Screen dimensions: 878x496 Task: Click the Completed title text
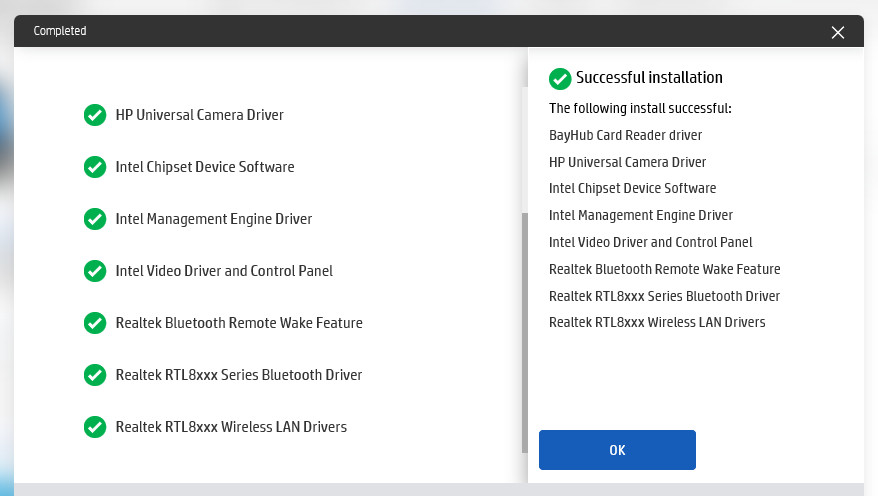pyautogui.click(x=60, y=31)
